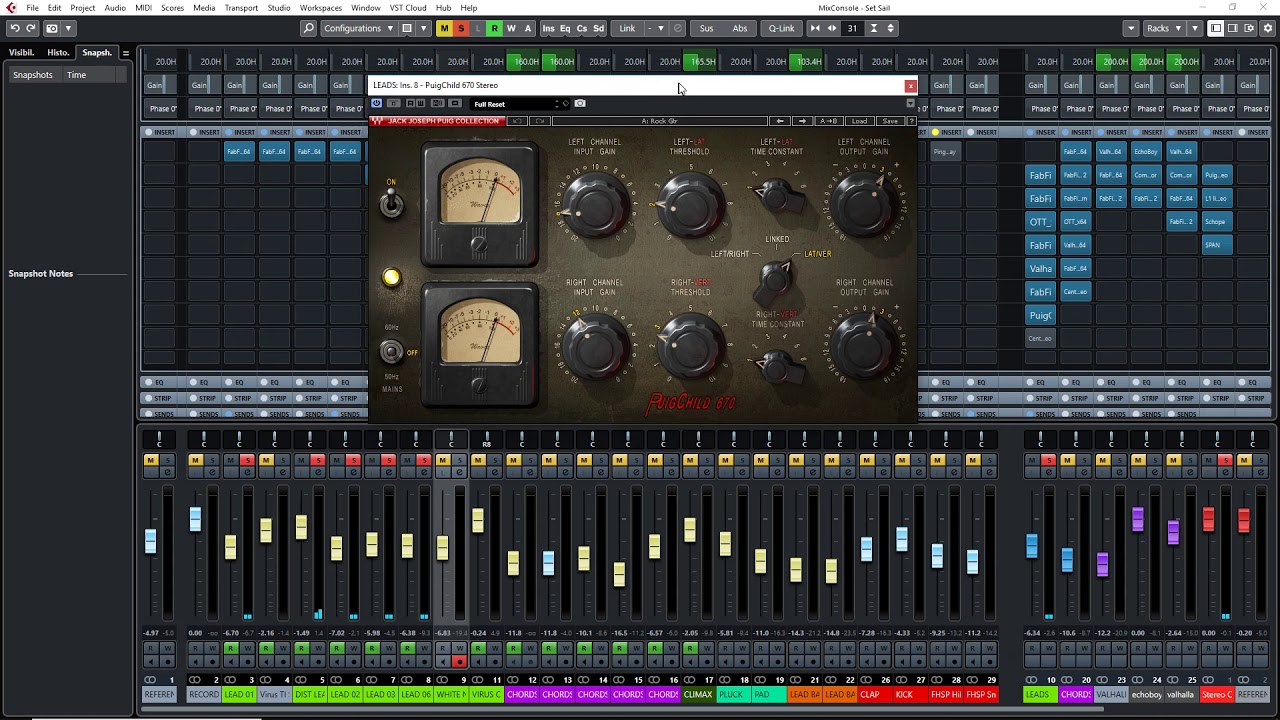The image size is (1280, 720).
Task: Open the Transport menu
Action: (x=241, y=7)
